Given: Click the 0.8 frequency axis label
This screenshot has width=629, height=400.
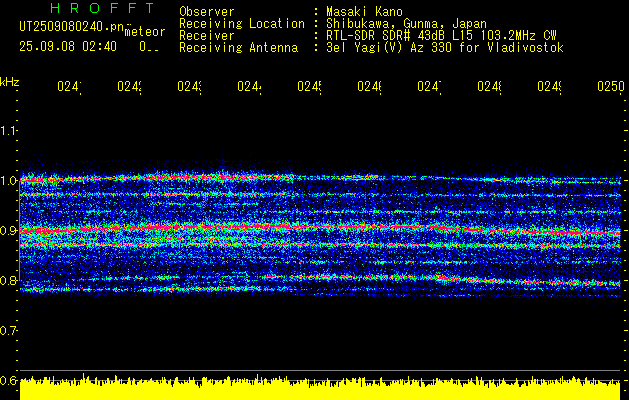Looking at the screenshot, I should (x=8, y=280).
